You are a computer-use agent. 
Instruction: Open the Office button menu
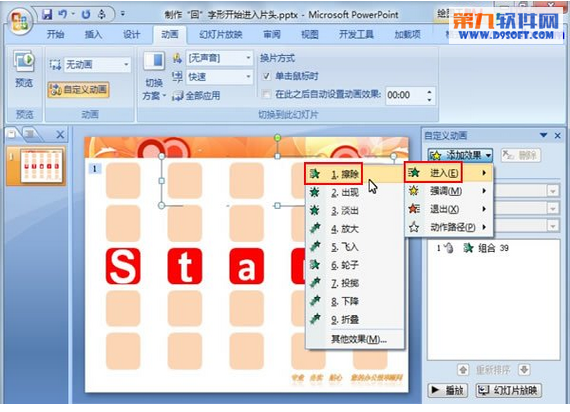[x=20, y=21]
